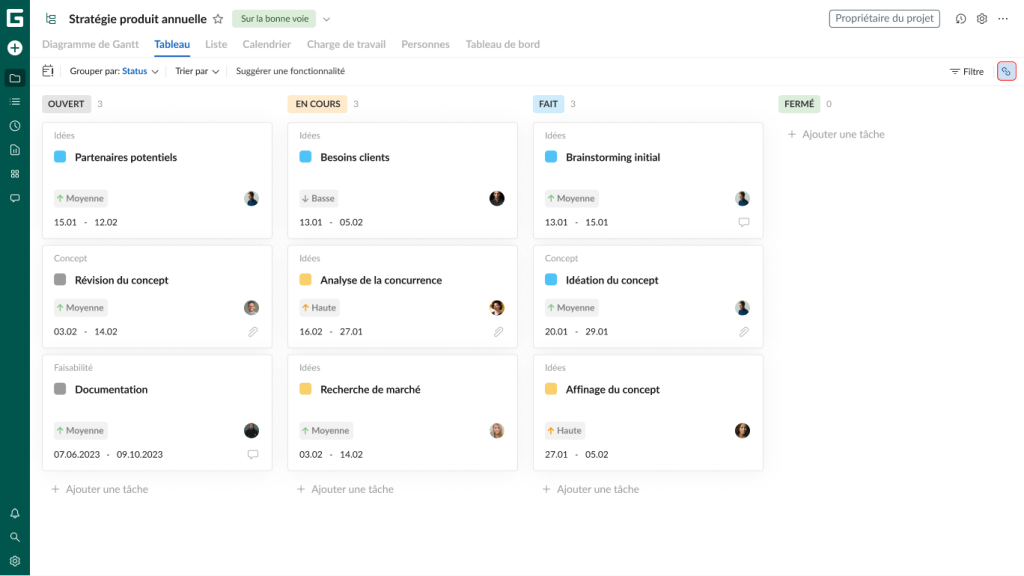Open notifications bell in sidebar
The image size is (1024, 576).
[14, 513]
